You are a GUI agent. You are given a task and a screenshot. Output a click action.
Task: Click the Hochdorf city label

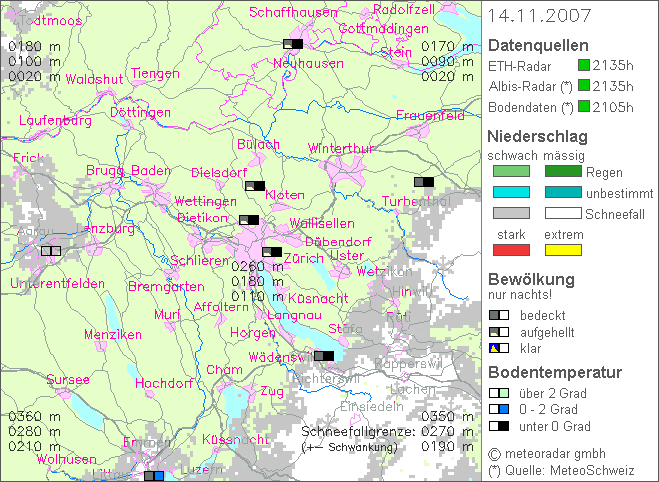[x=164, y=383]
